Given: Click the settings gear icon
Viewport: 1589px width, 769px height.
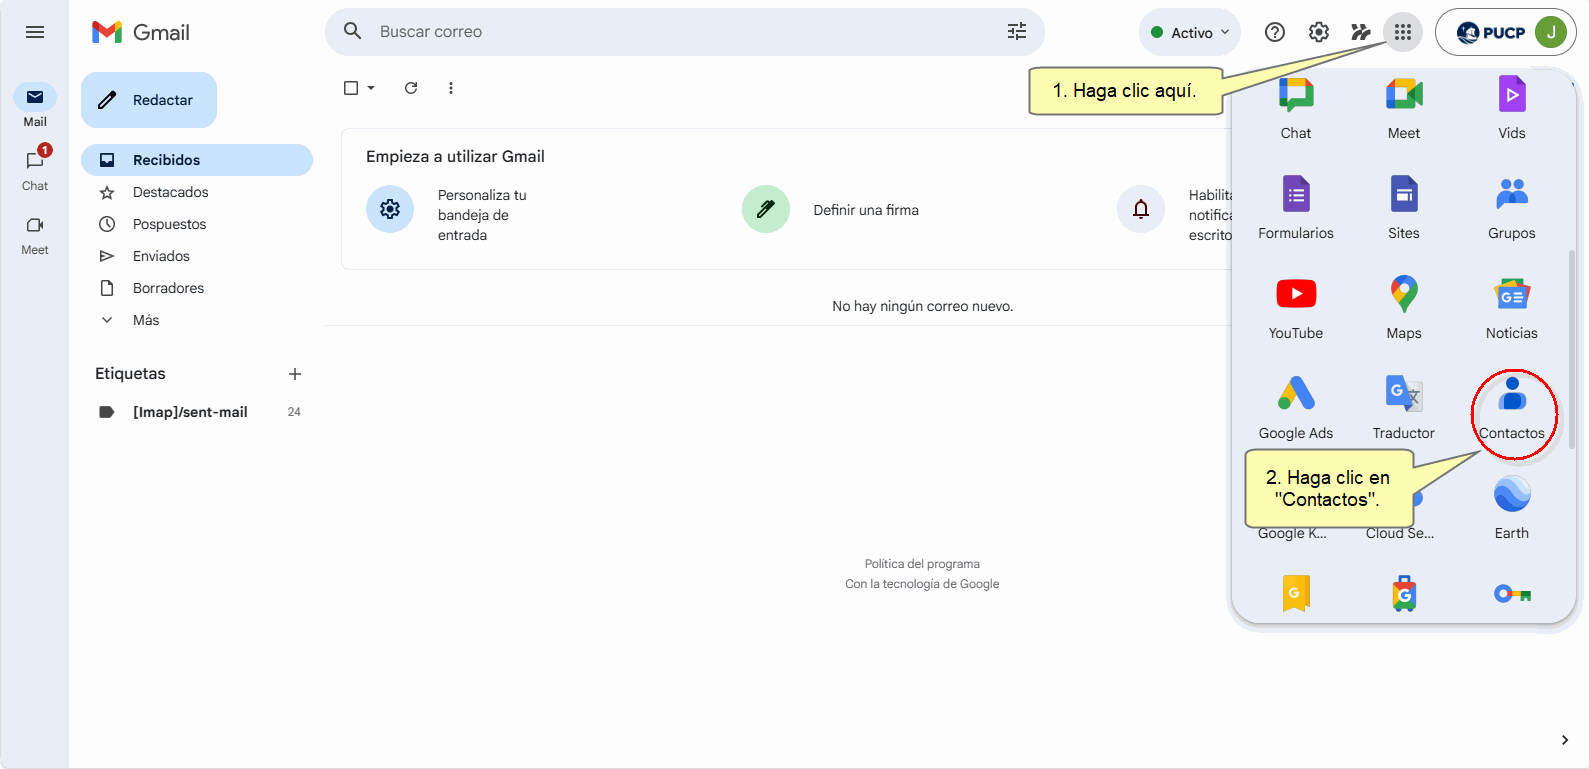Looking at the screenshot, I should (x=1318, y=33).
